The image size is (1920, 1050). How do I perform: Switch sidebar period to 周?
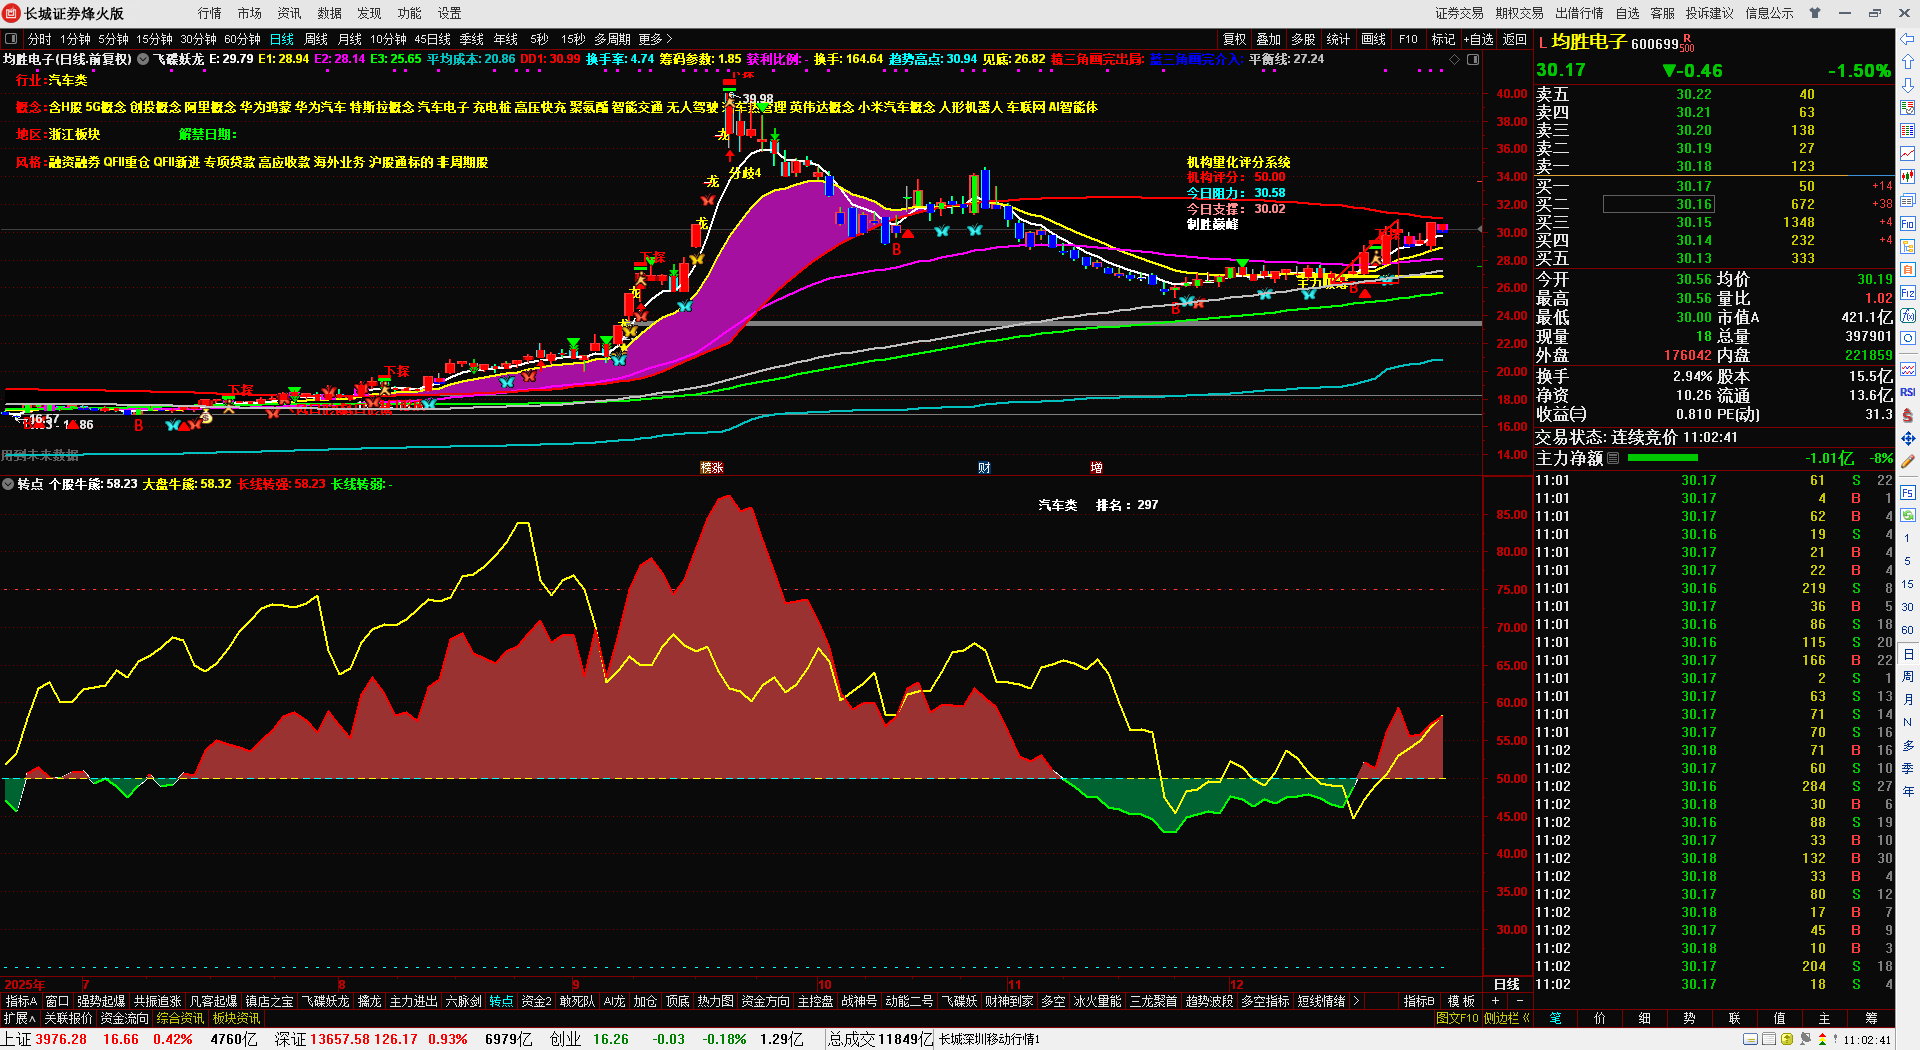tap(1908, 677)
